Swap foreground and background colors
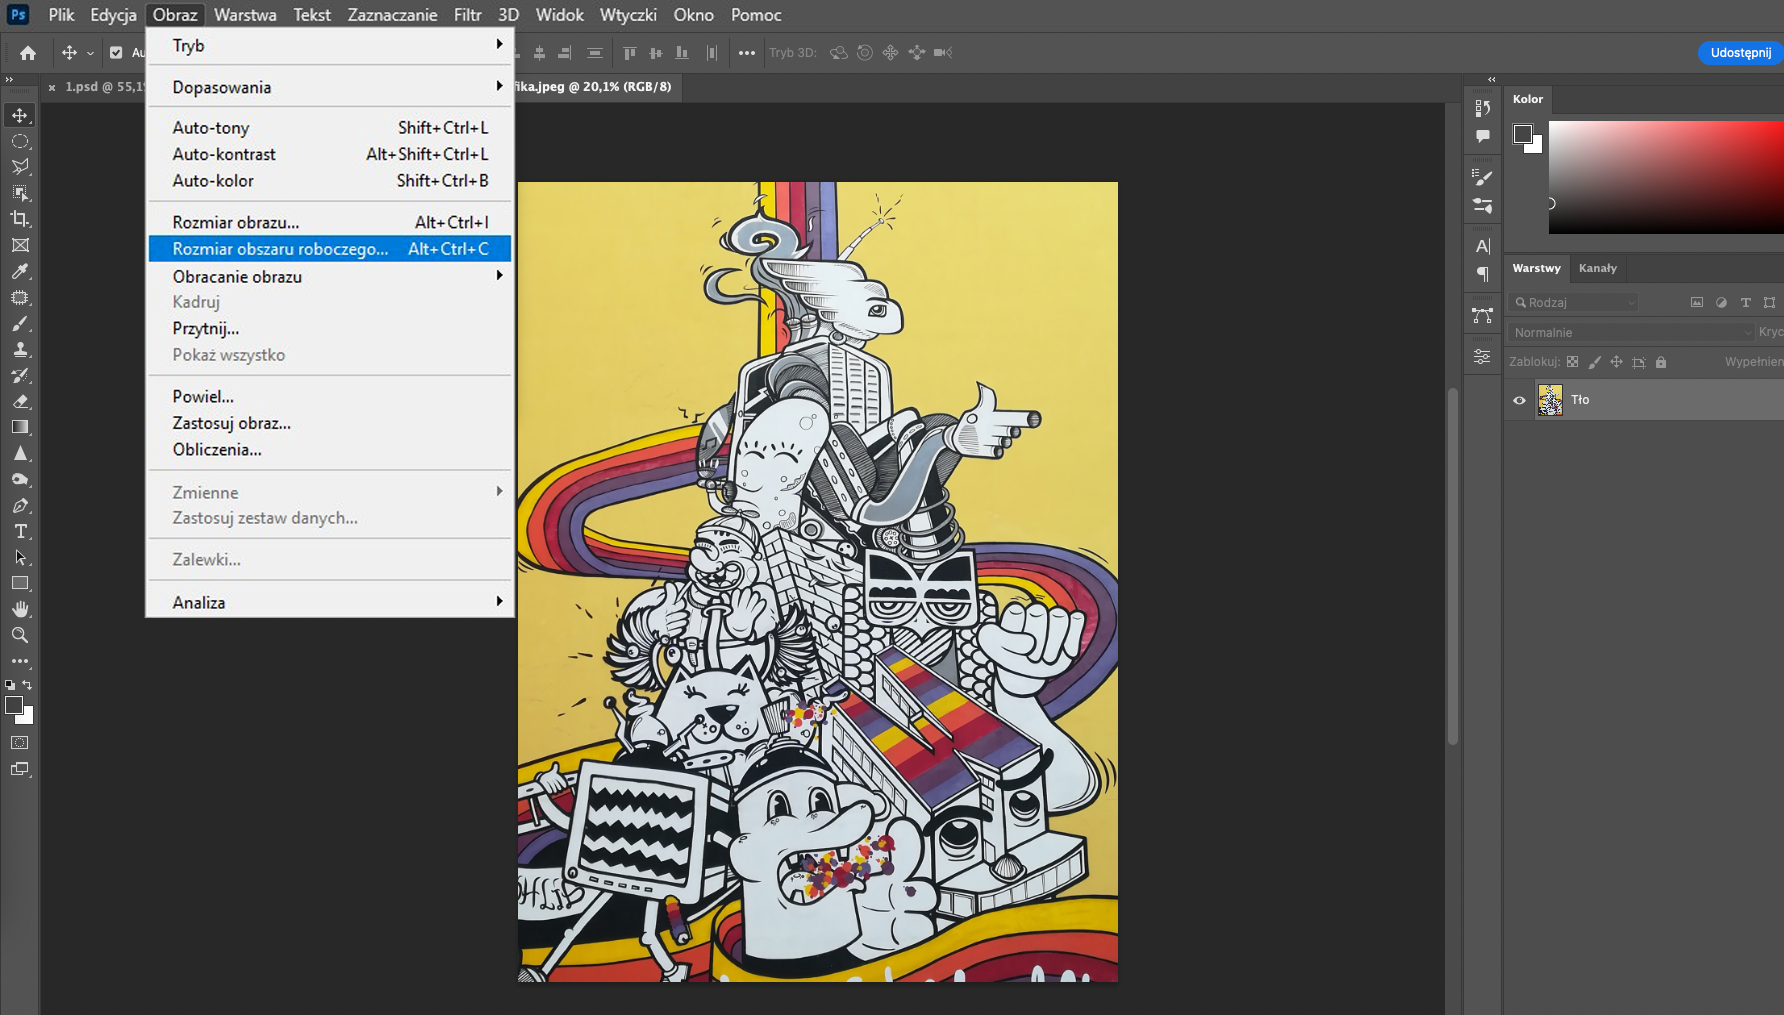Screen dimensions: 1784x1015 (x=27, y=685)
